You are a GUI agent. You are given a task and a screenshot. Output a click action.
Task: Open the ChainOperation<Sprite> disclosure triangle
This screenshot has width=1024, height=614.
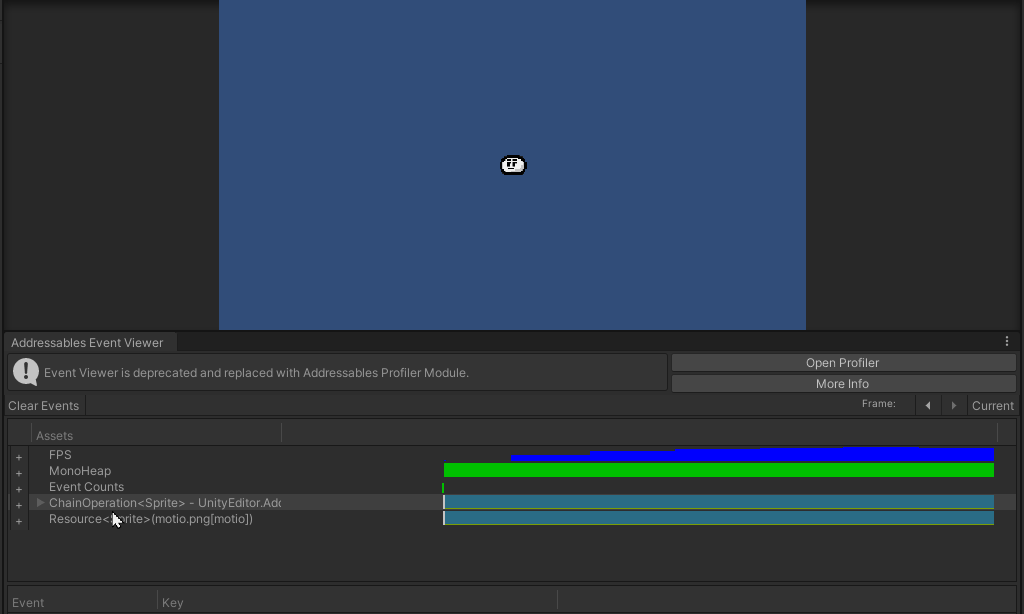coord(38,503)
